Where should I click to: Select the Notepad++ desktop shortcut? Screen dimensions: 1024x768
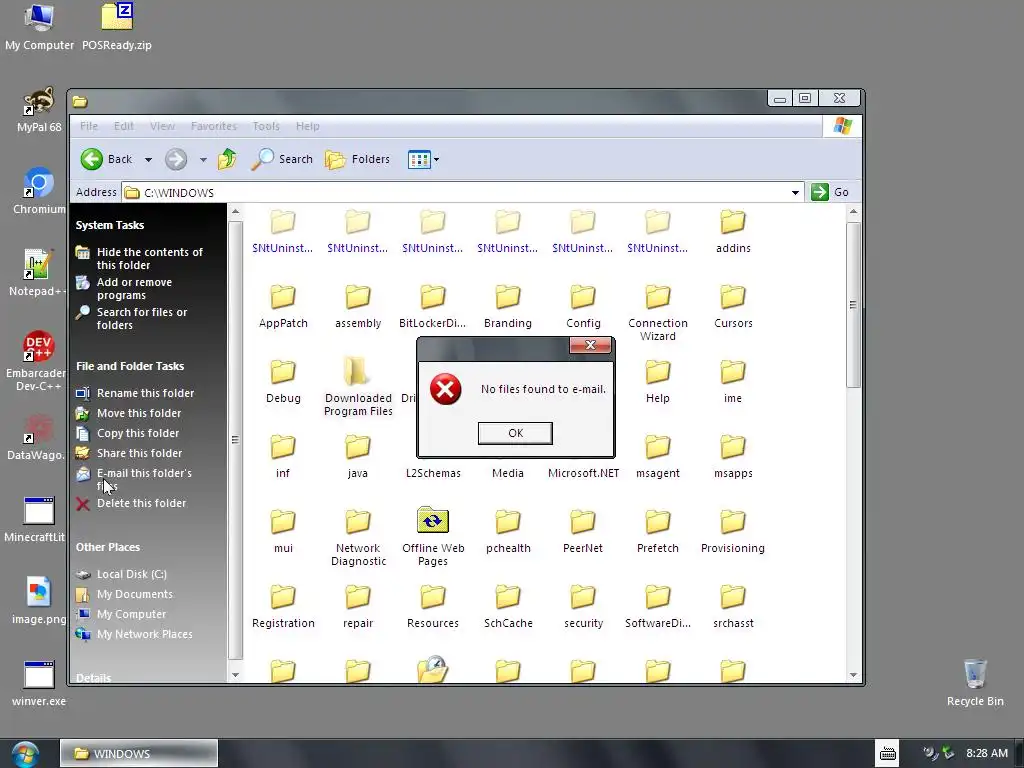pos(37,273)
